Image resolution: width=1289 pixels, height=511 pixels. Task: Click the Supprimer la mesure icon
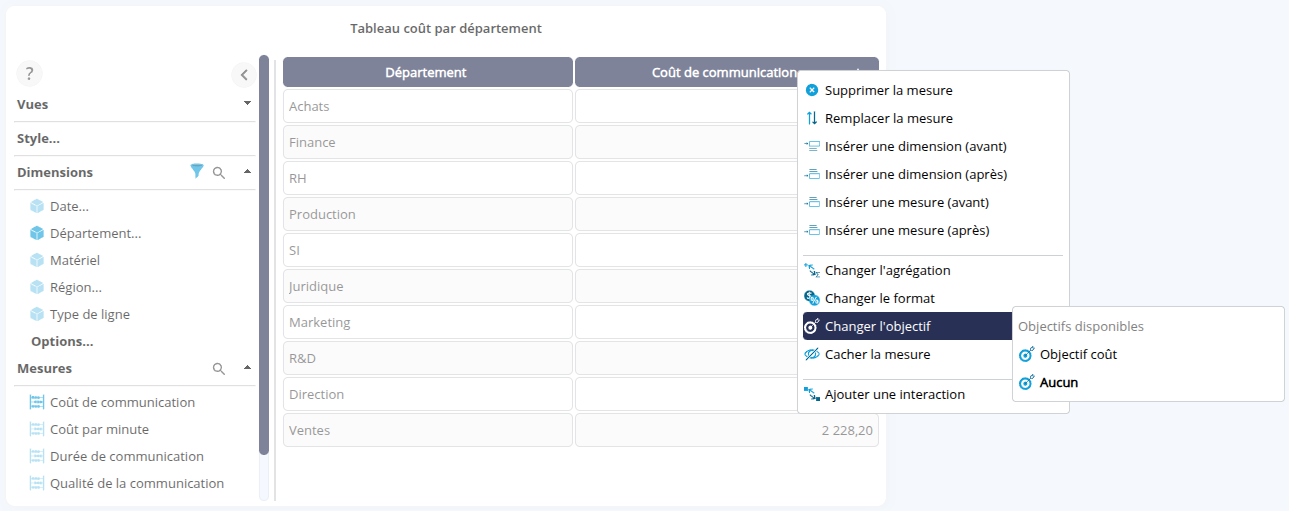pos(812,91)
